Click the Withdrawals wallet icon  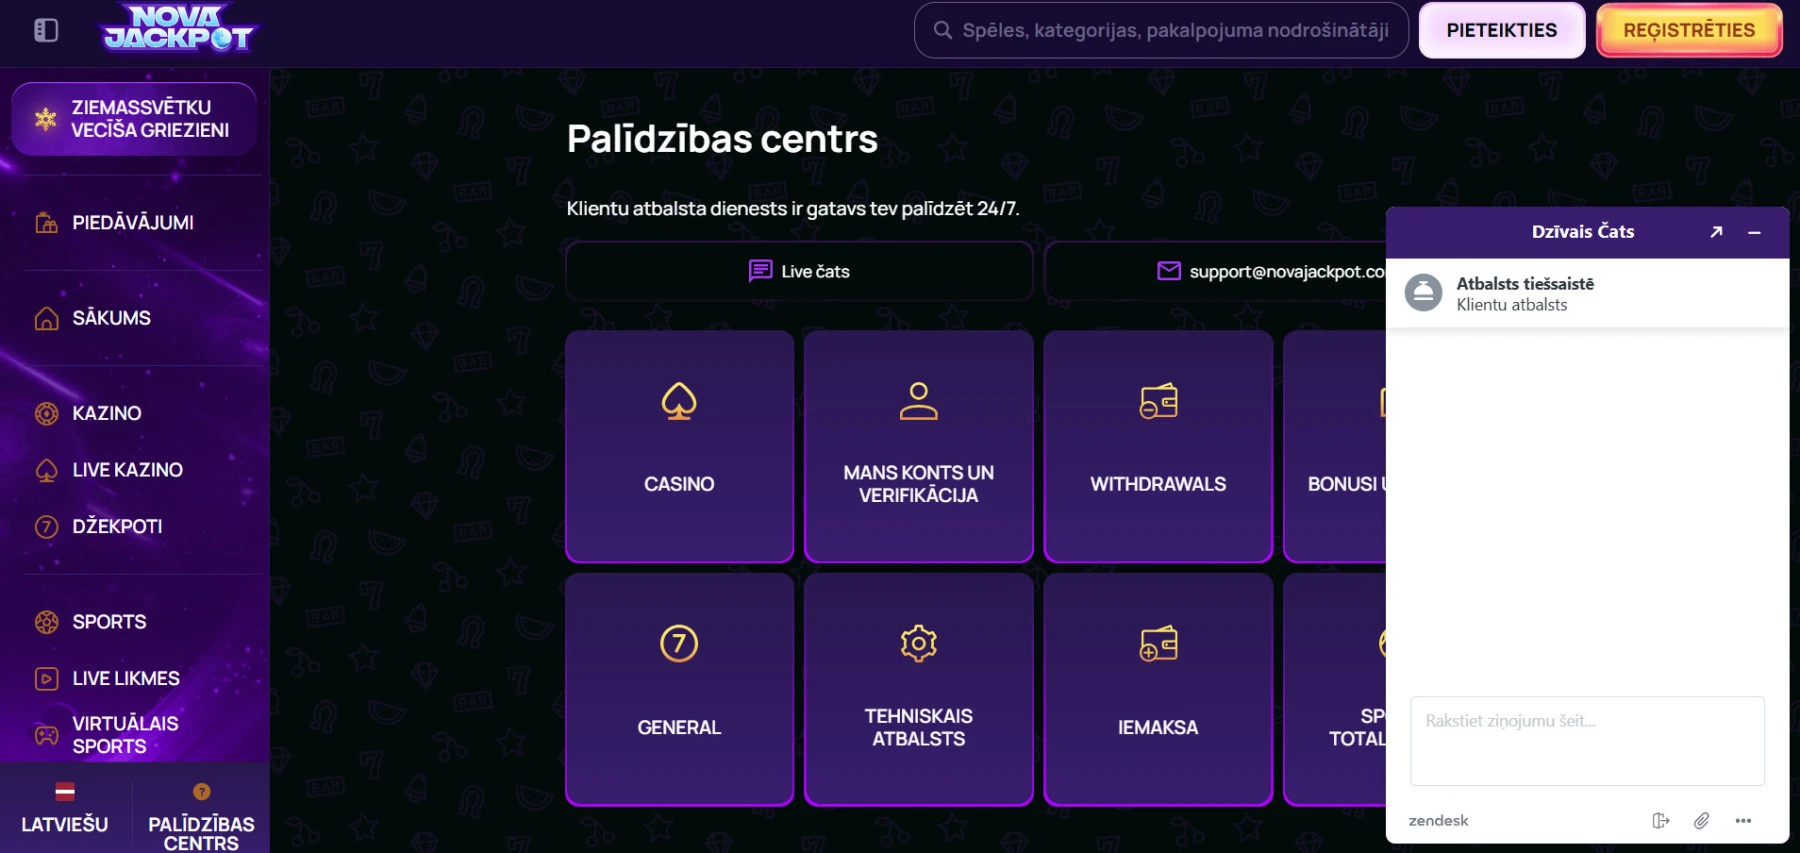(1157, 402)
